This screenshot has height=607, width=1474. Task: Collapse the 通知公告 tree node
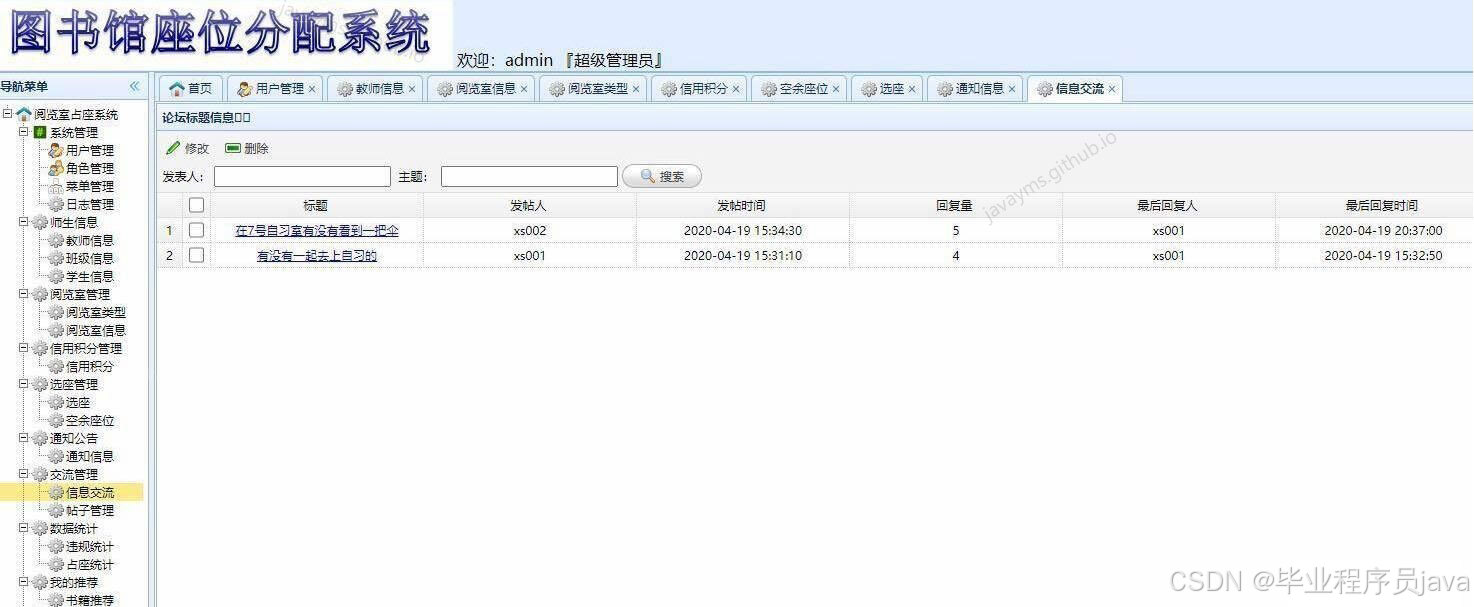(x=23, y=438)
